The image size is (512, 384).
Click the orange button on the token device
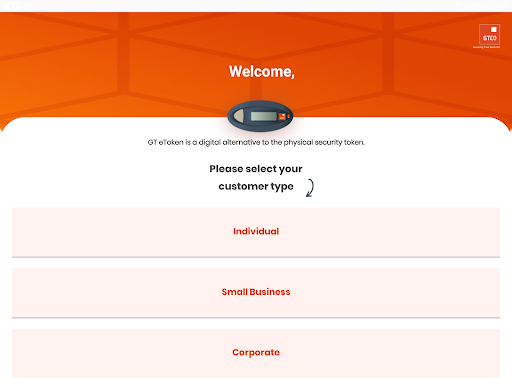(x=282, y=116)
